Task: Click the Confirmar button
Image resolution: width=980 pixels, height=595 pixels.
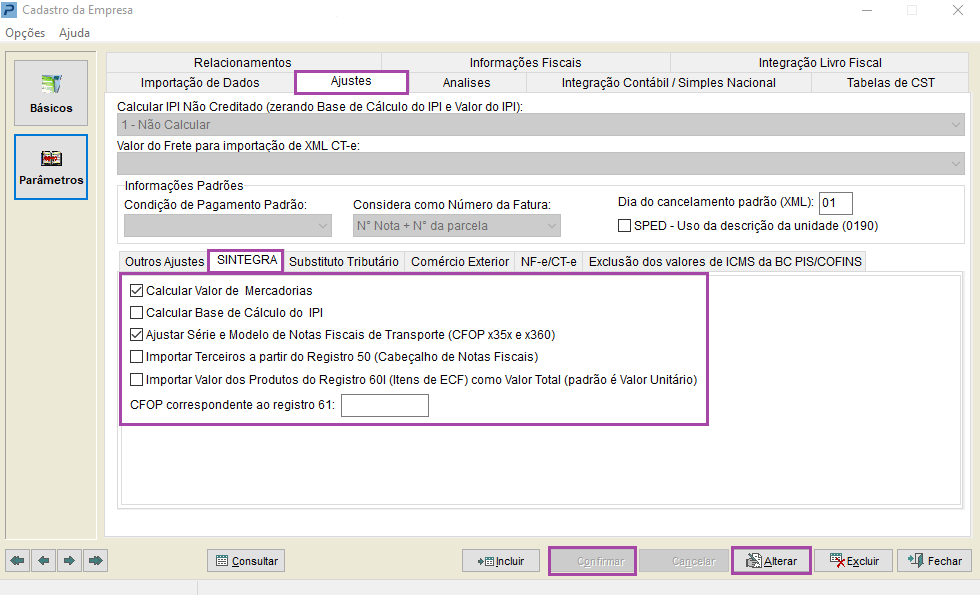Action: 592,561
